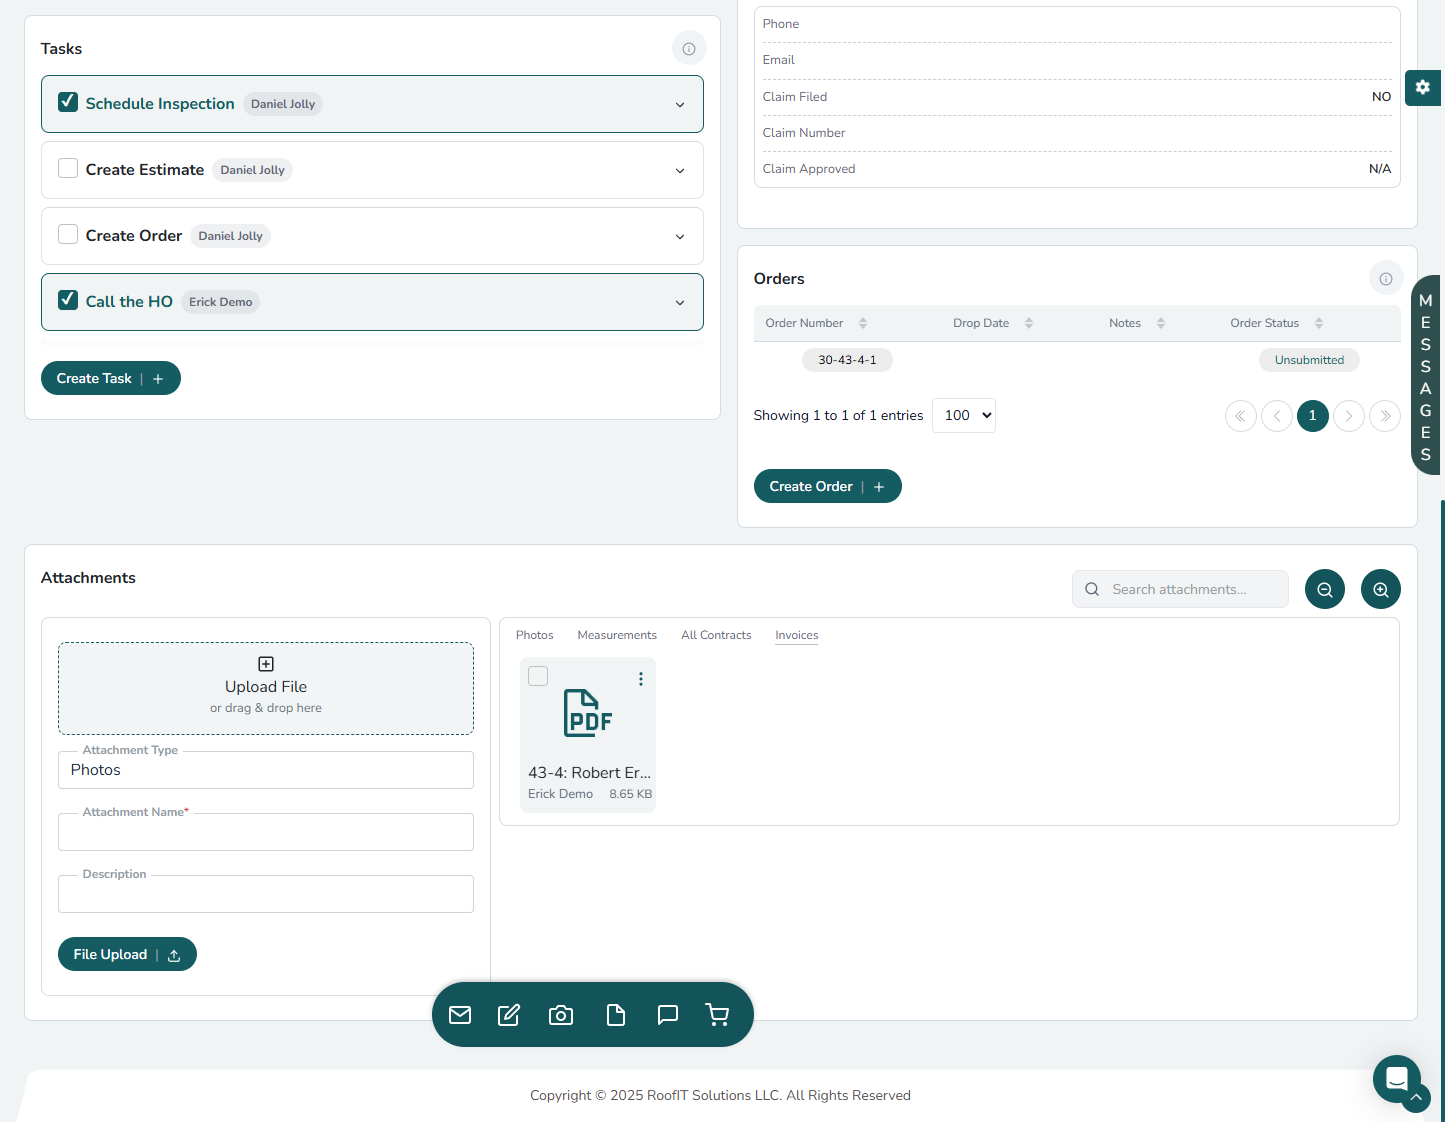Check the Create Estimate task checkbox
Viewport: 1445px width, 1122px height.
click(68, 168)
